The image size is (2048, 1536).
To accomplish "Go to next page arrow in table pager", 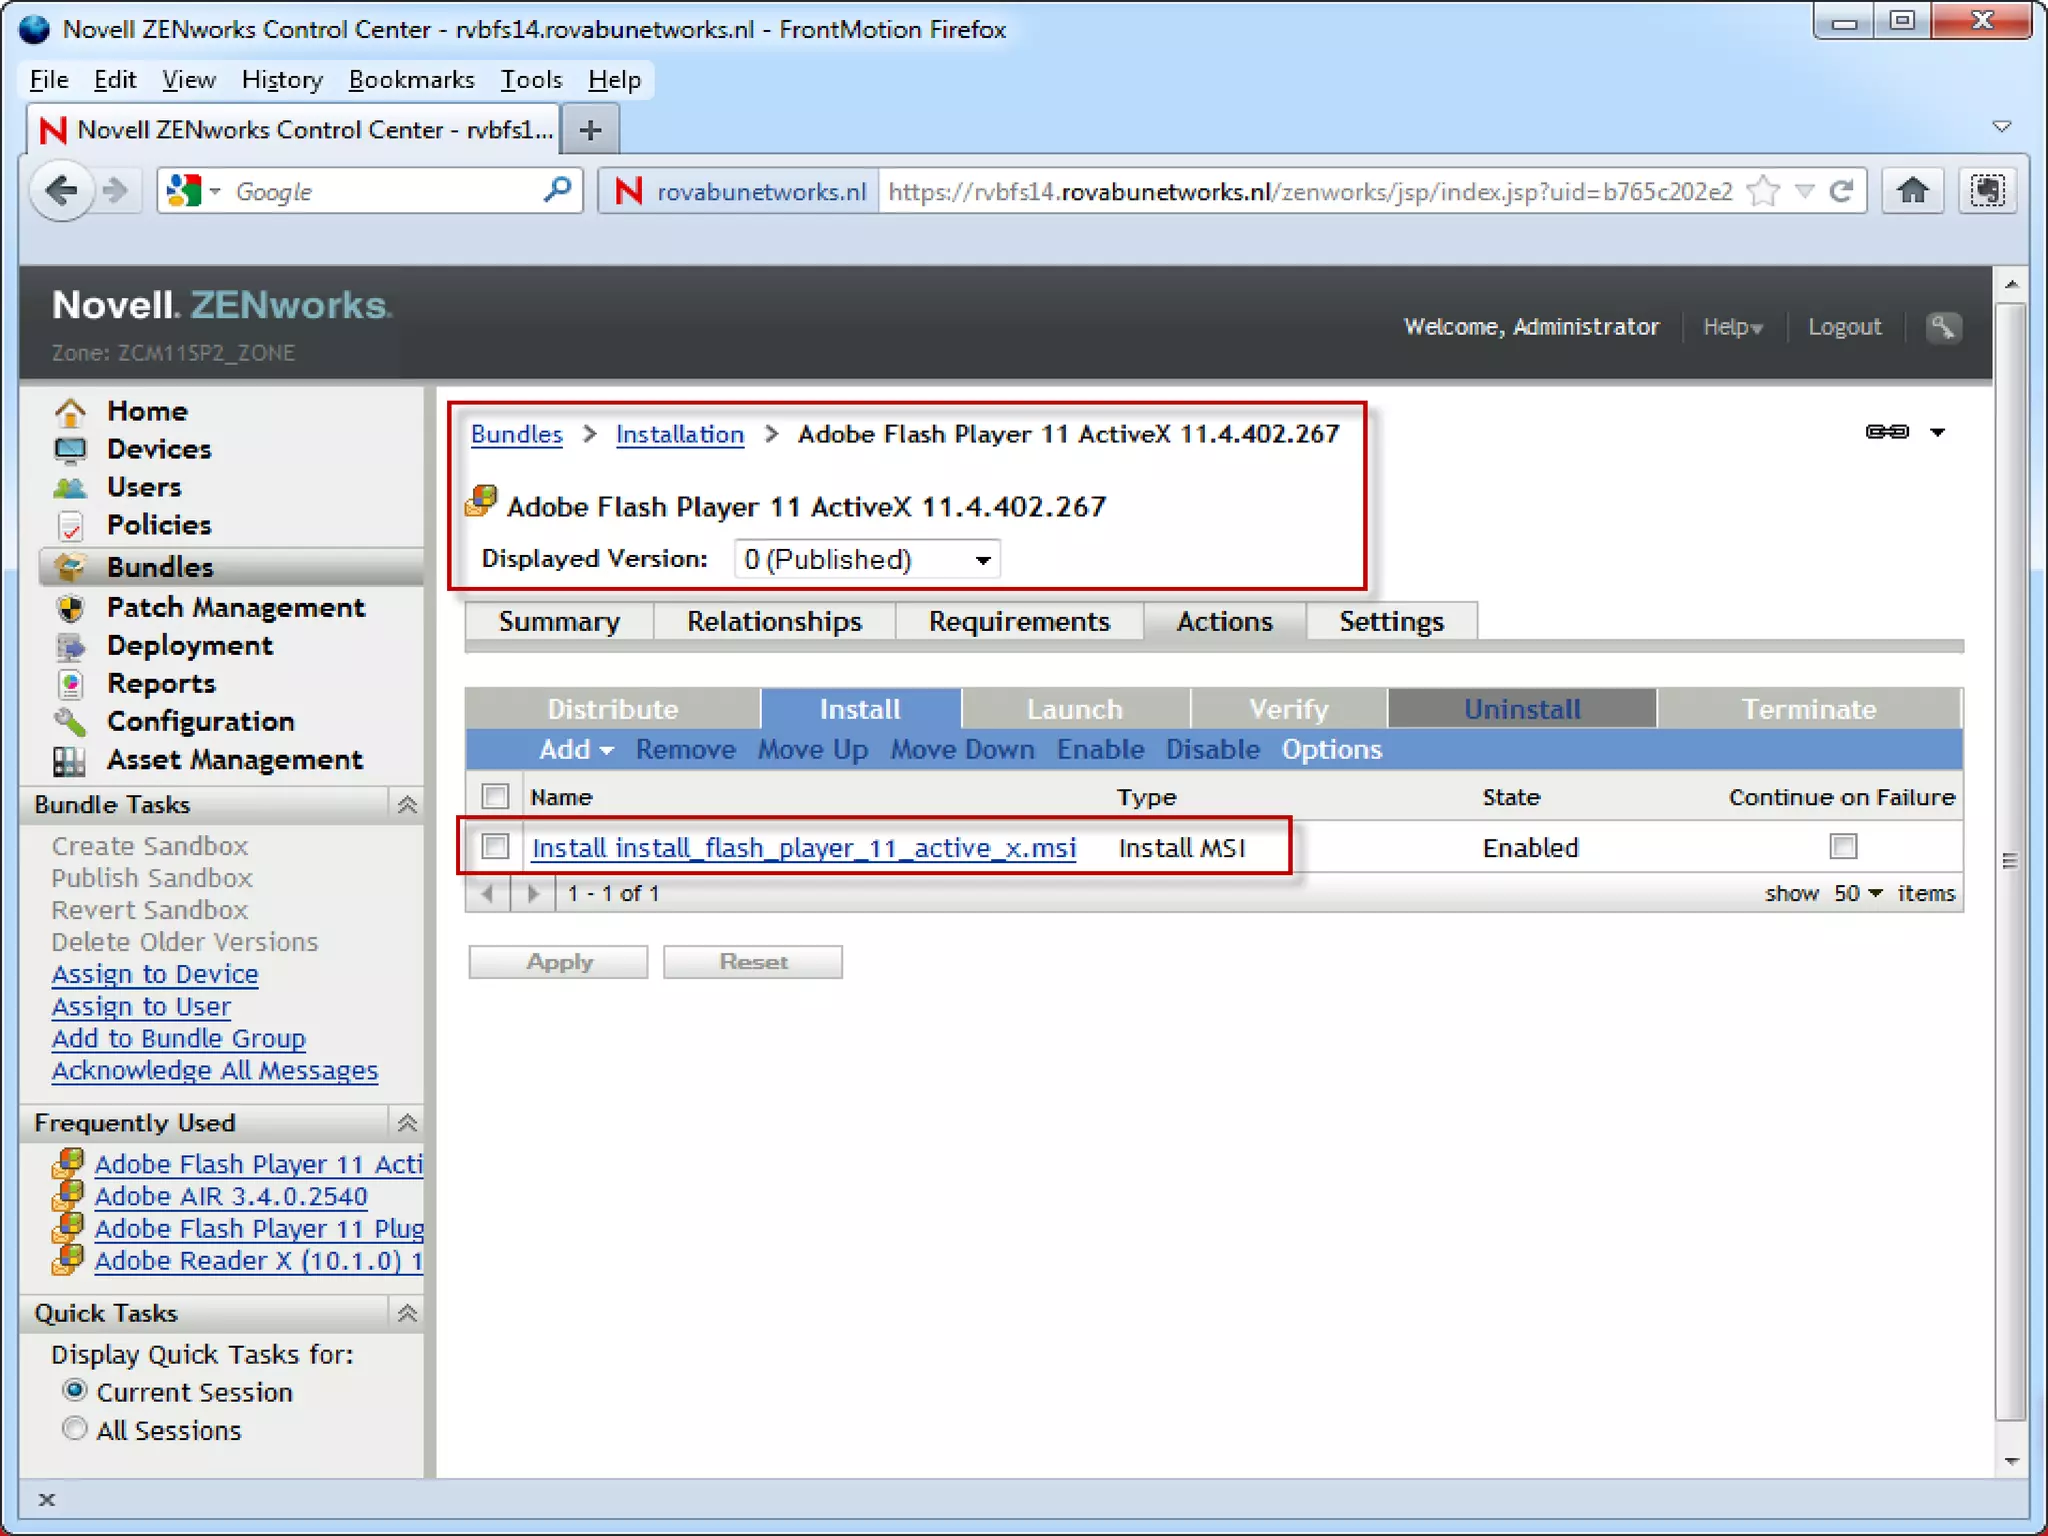I will coord(533,894).
